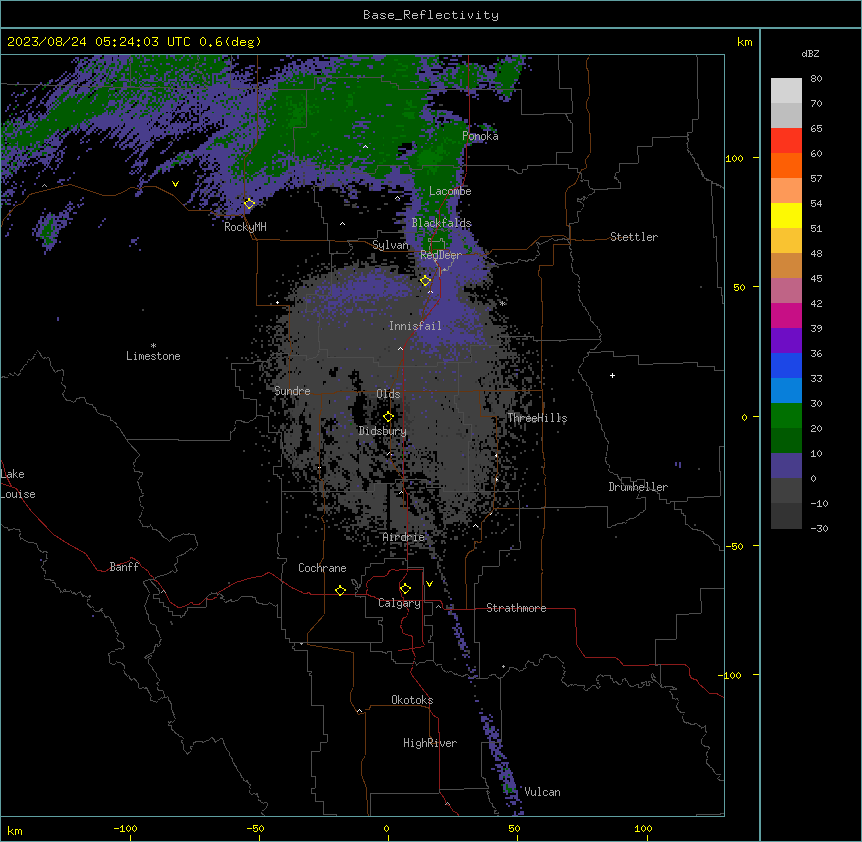Select the light gray 80 dBZ swatch
The image size is (862, 842).
786,90
